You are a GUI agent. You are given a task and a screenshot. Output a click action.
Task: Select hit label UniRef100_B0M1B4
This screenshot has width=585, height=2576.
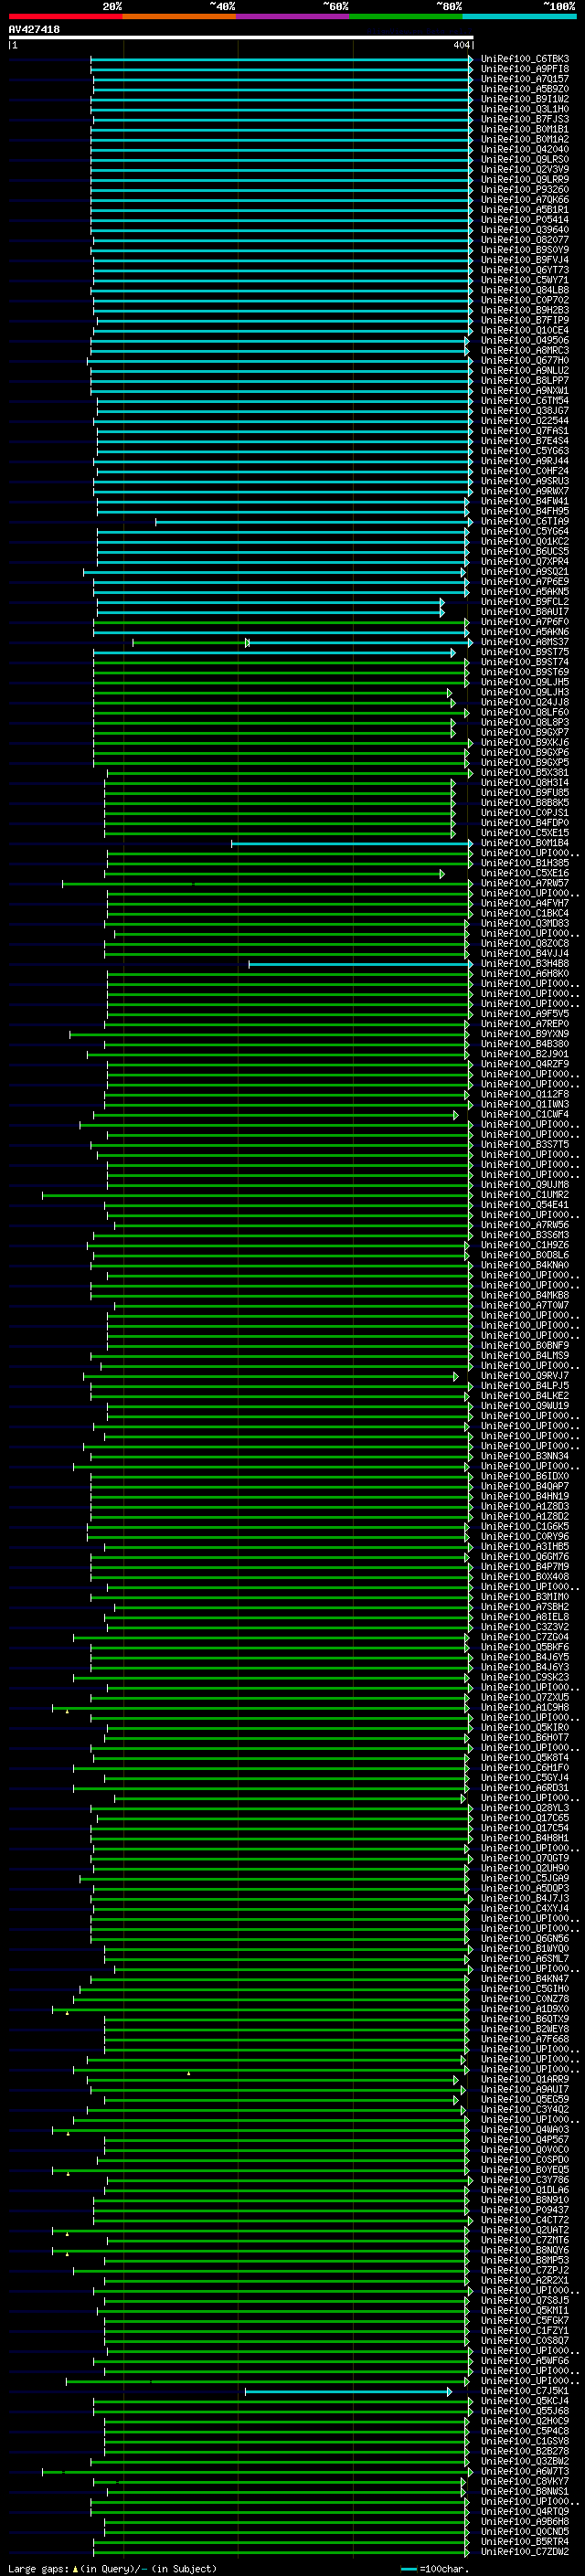point(525,843)
